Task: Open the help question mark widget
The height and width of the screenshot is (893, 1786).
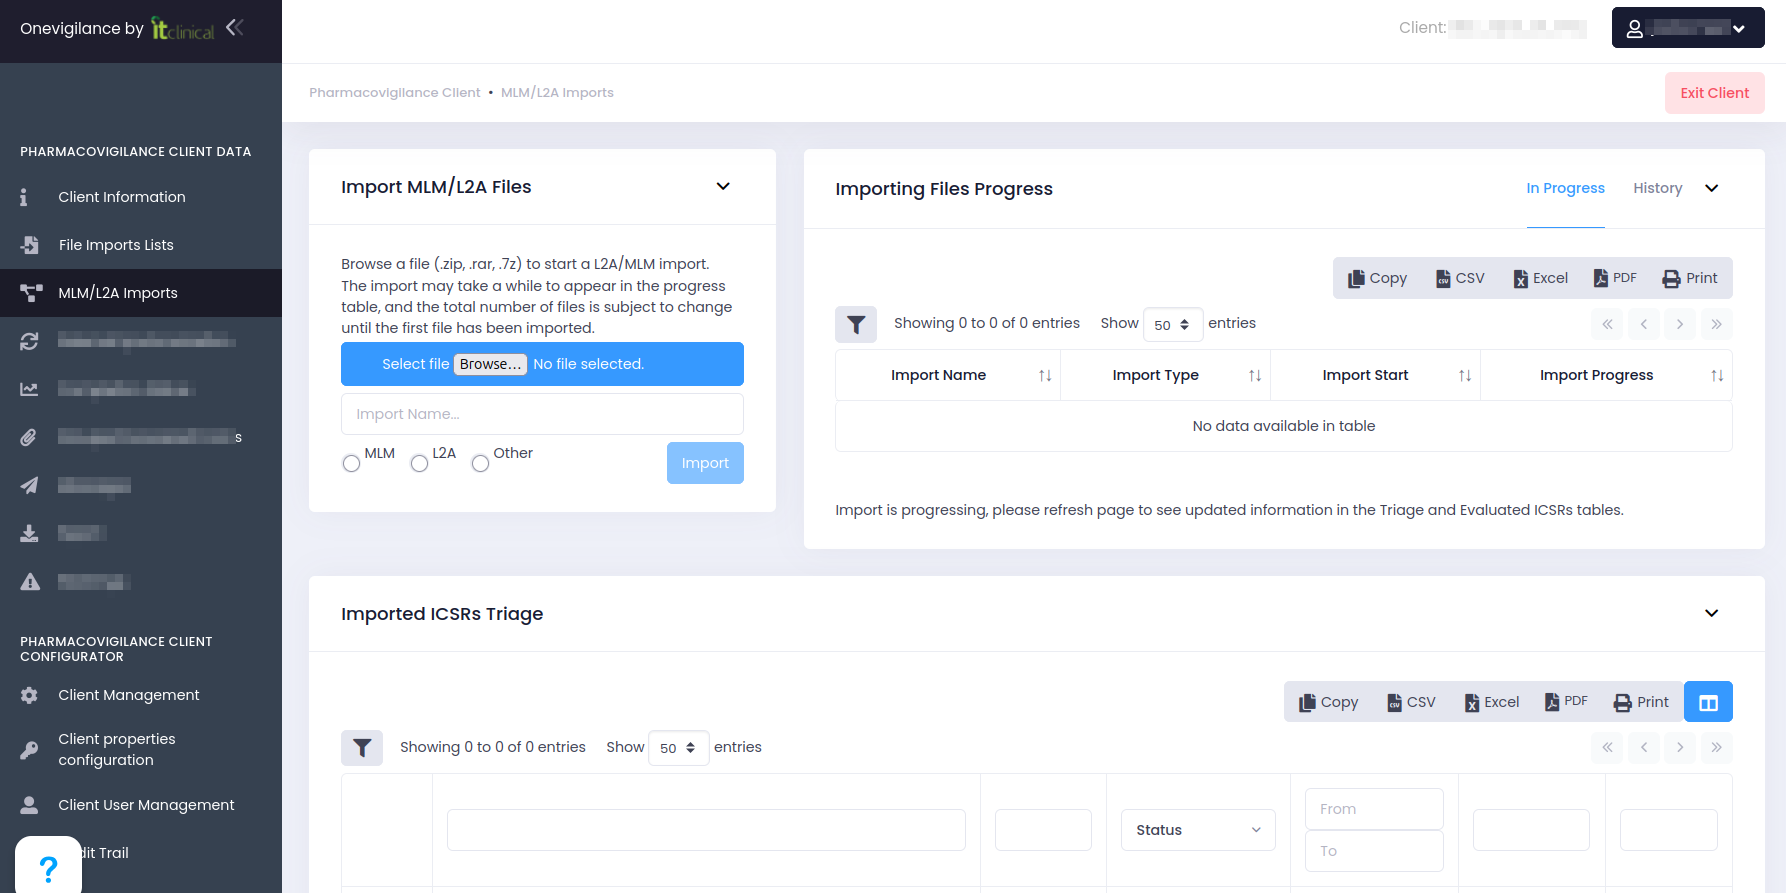Action: 48,866
